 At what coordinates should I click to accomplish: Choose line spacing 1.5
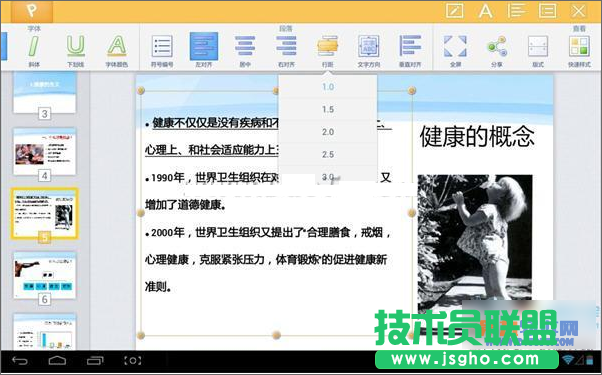328,109
